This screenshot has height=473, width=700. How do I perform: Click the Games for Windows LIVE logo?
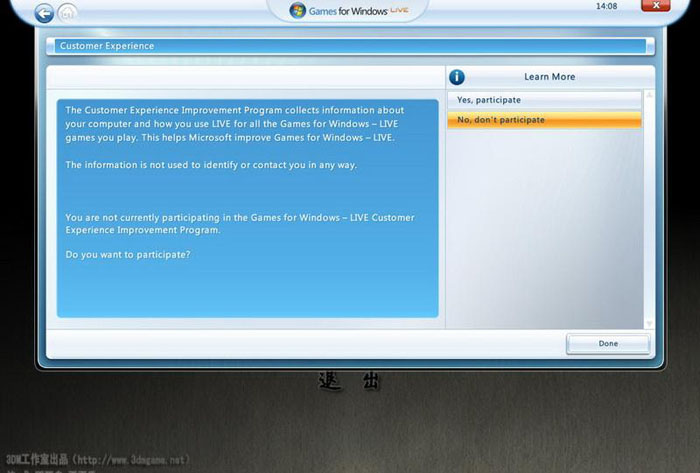click(x=349, y=10)
